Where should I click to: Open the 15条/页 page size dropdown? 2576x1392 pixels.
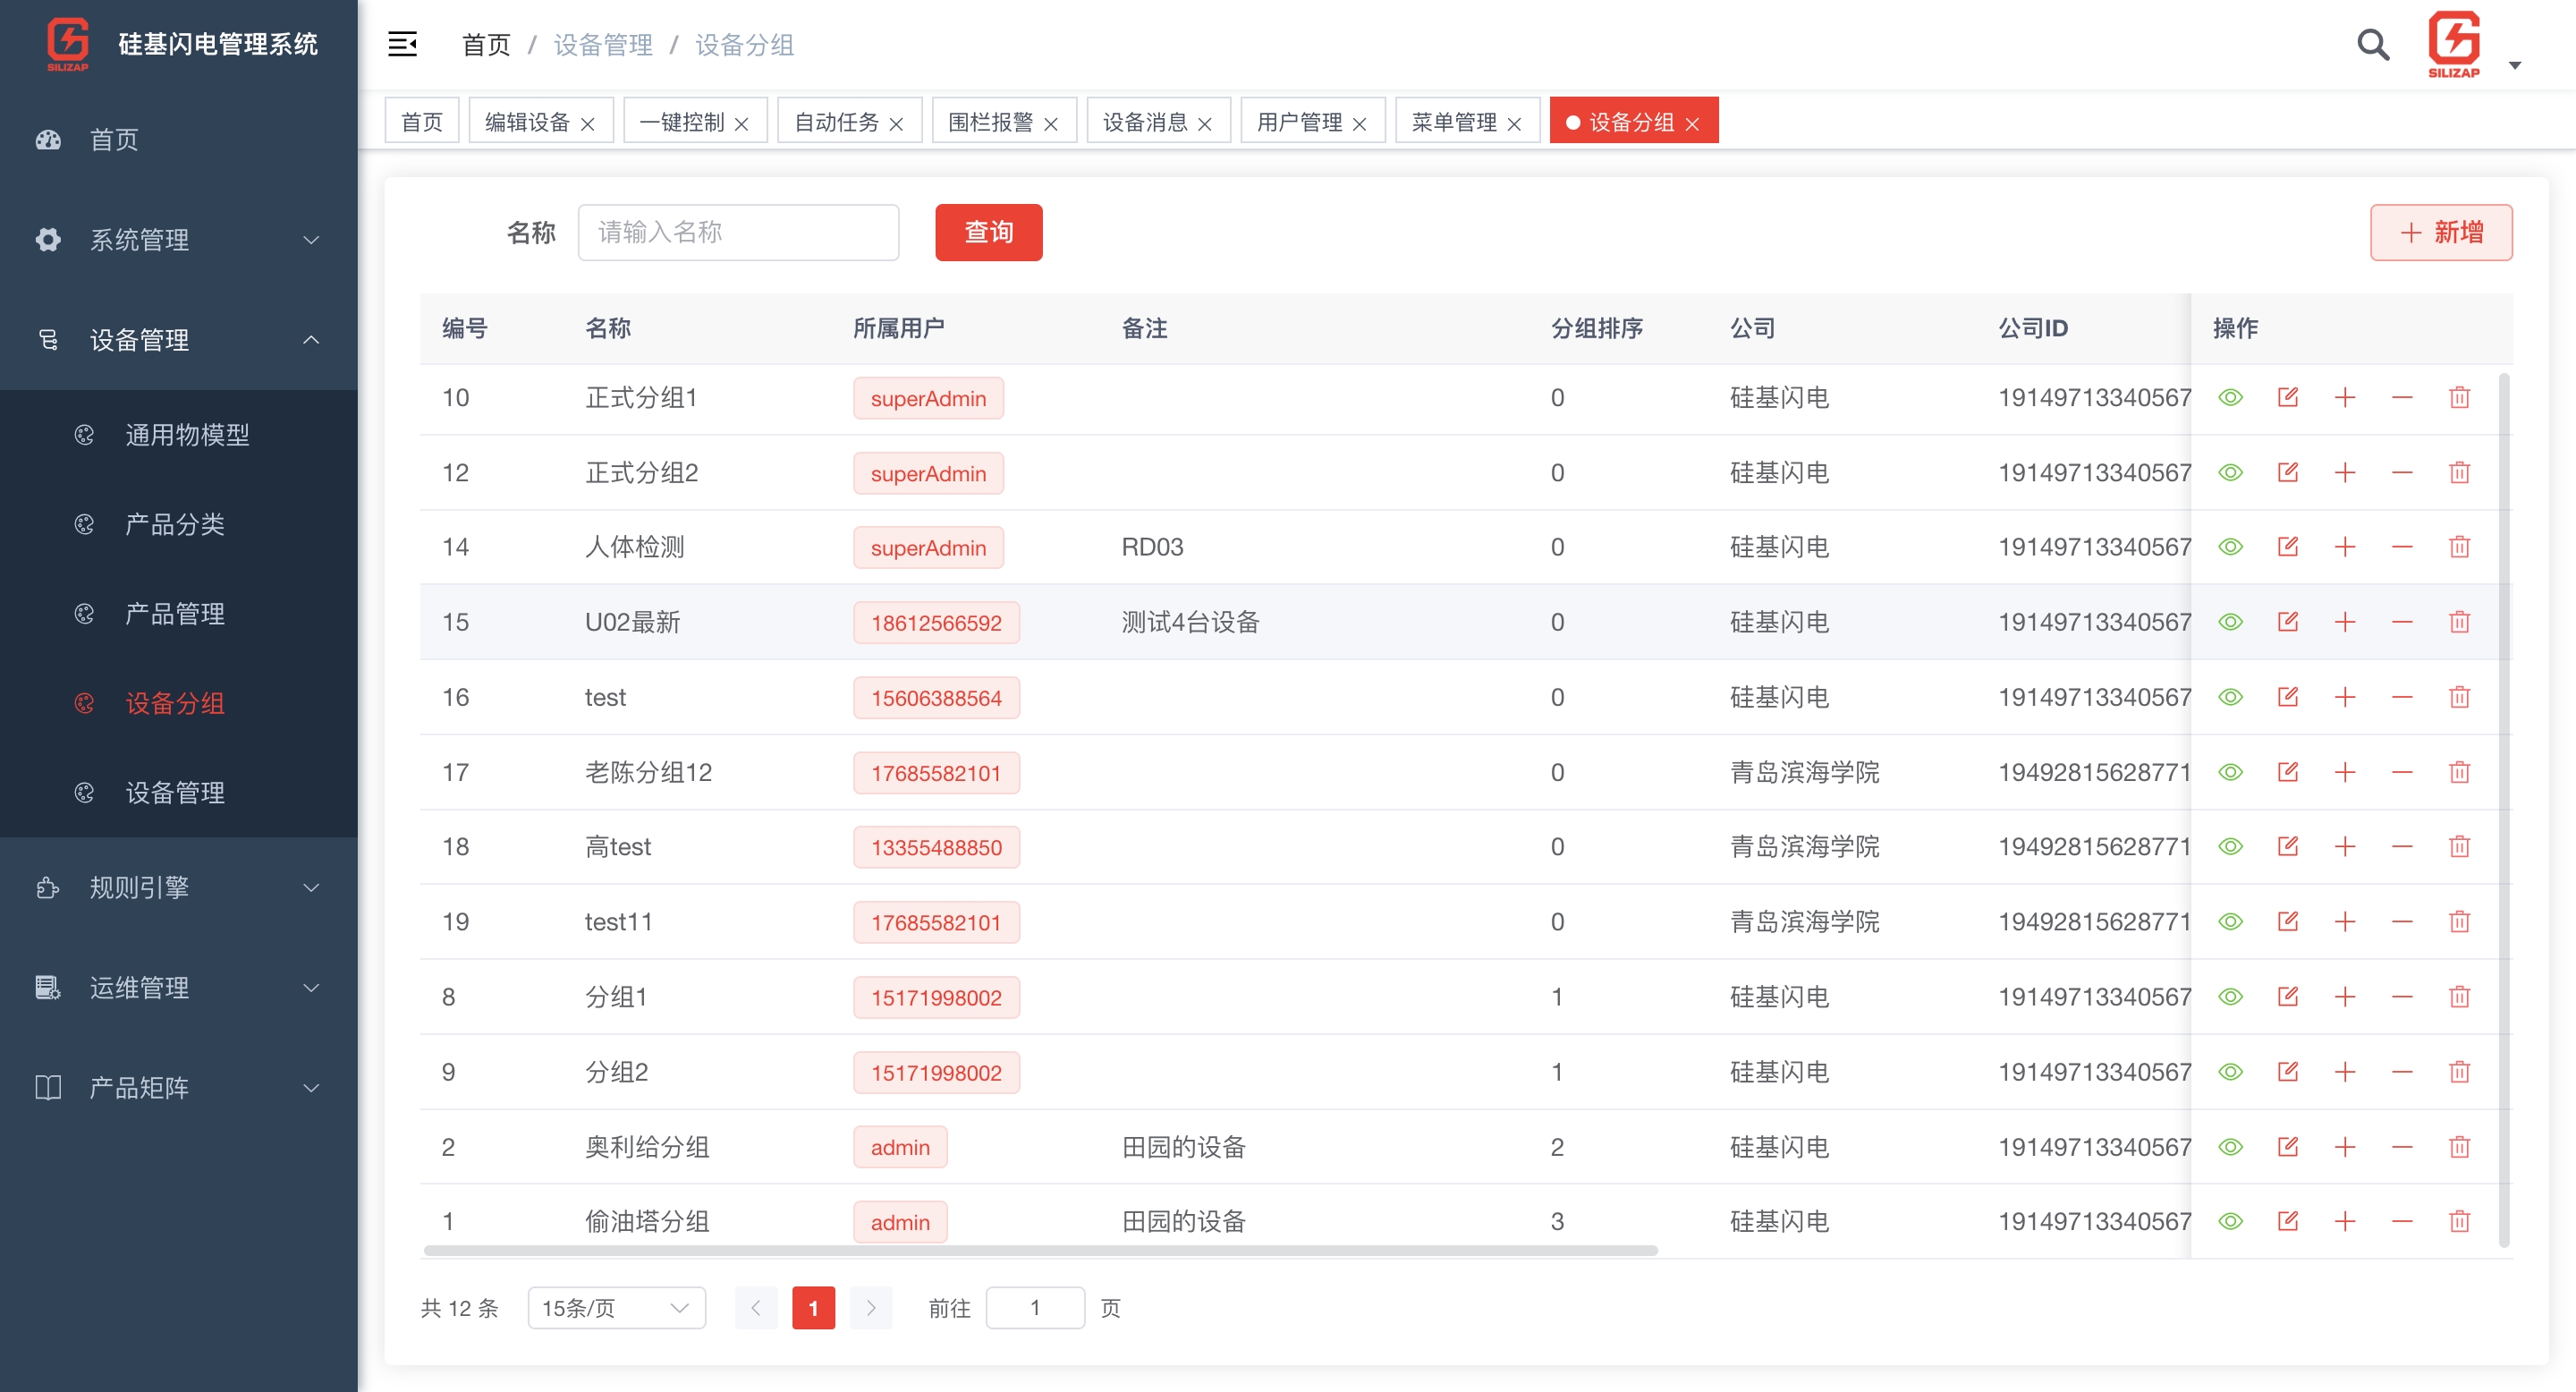click(x=615, y=1307)
